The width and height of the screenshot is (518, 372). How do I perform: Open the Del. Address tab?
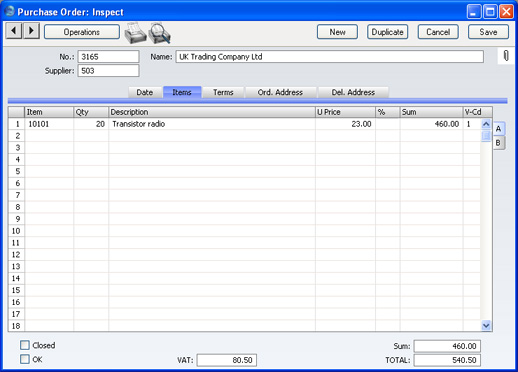353,92
